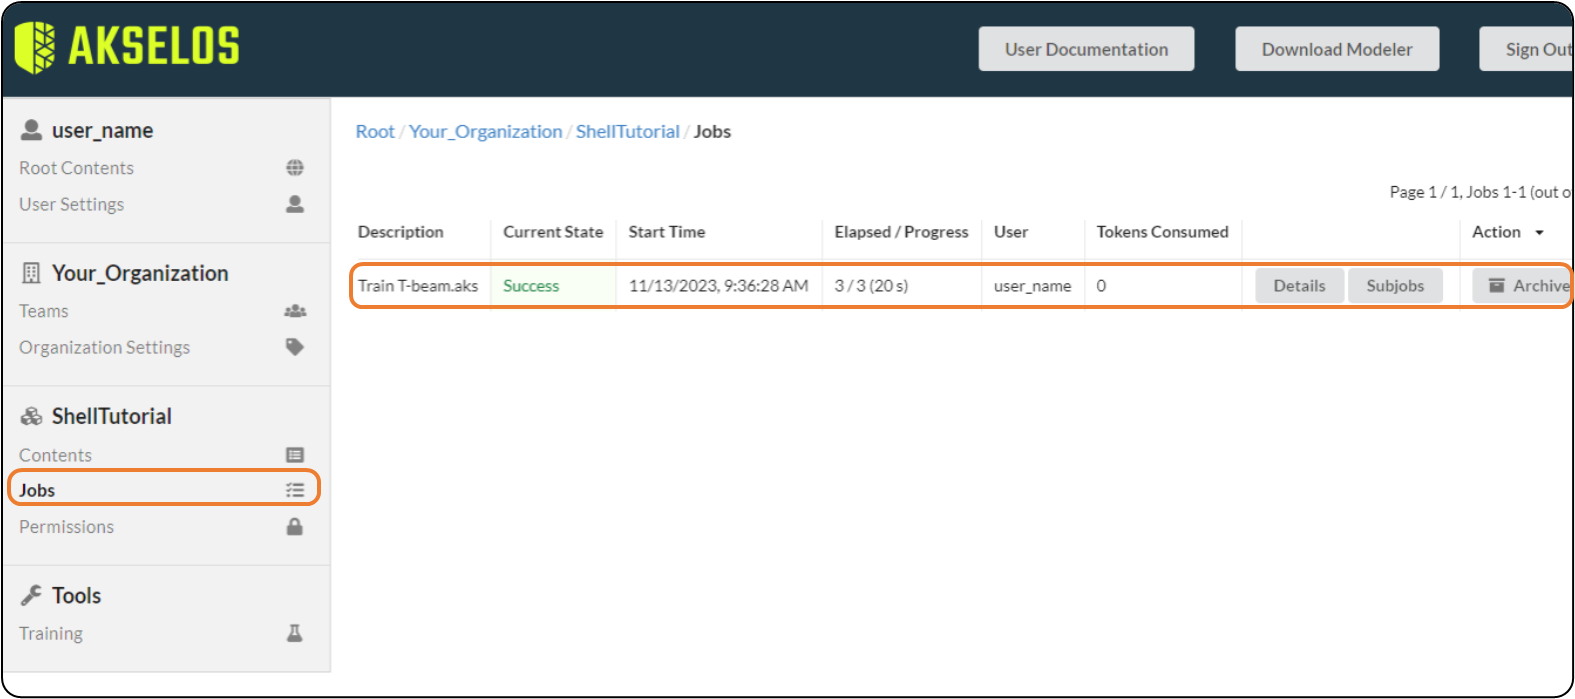
Task: Click the cubes icon next to ShellTutorial
Action: 32,416
